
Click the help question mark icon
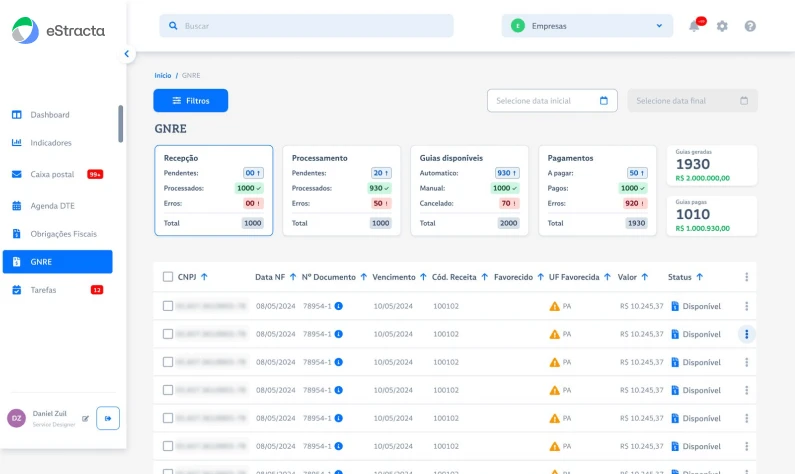click(750, 26)
